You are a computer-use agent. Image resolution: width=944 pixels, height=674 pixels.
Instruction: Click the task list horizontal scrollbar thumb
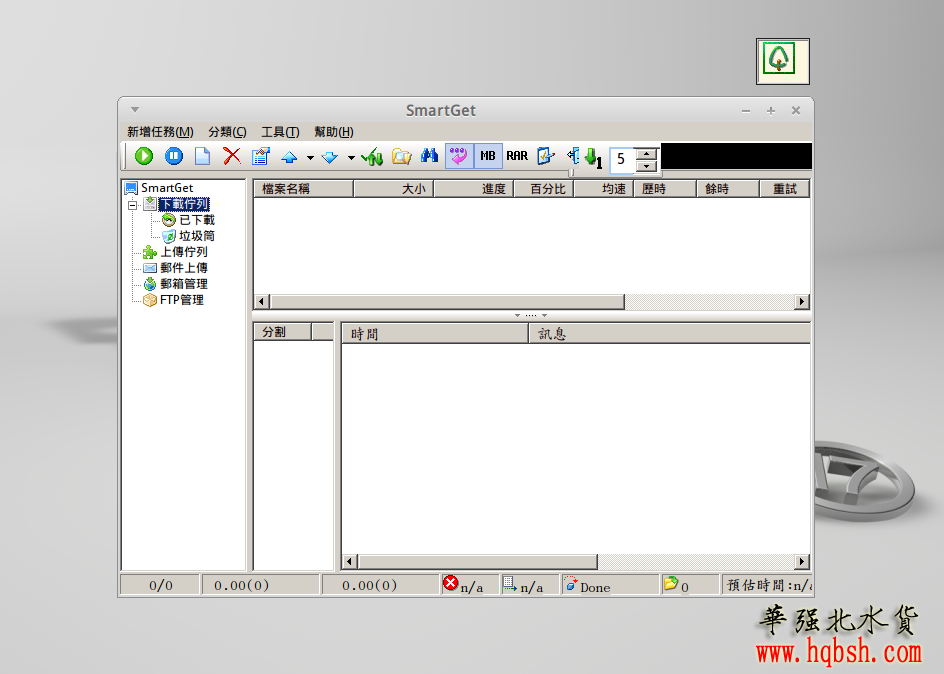coord(447,301)
